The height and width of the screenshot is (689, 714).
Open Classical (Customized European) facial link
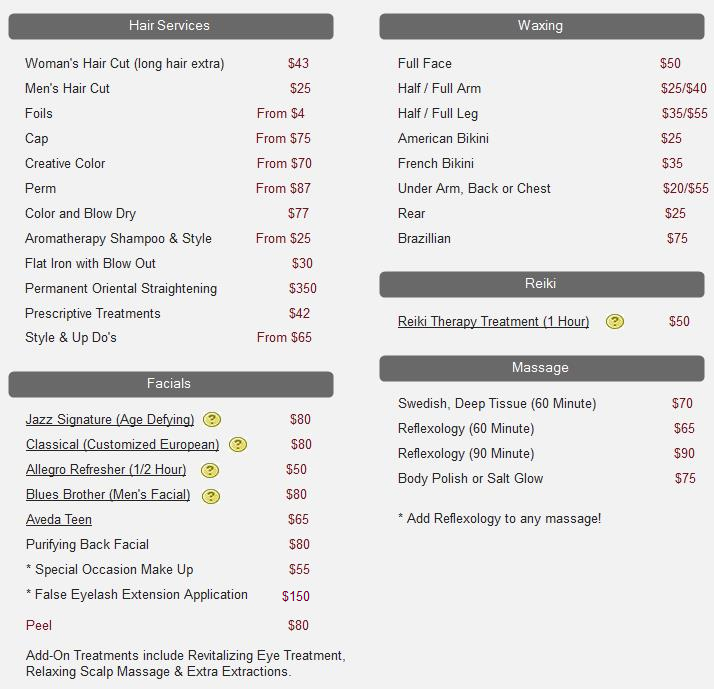tap(122, 445)
